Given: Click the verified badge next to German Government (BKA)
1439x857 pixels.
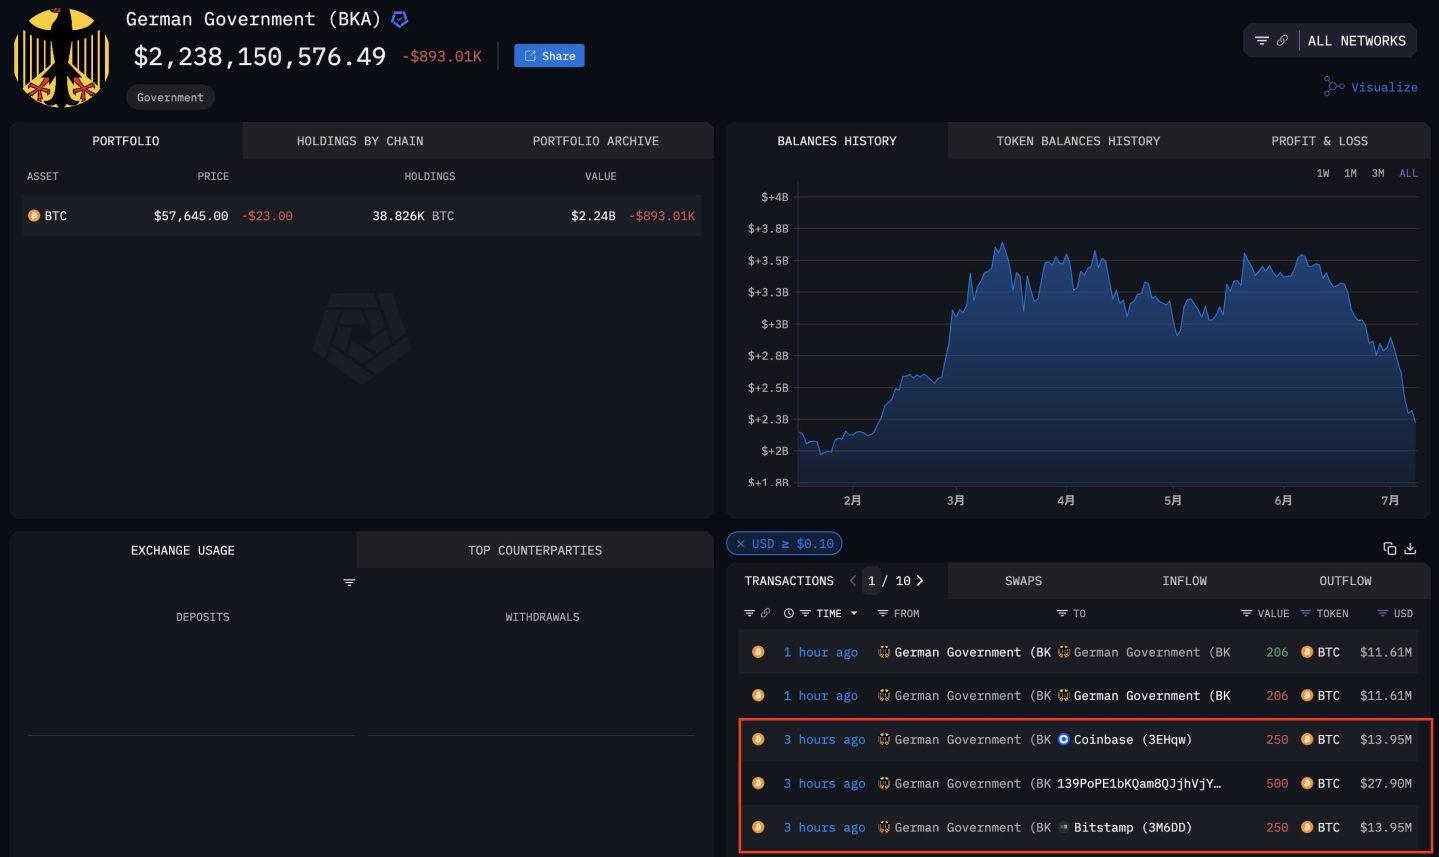Looking at the screenshot, I should click(399, 19).
